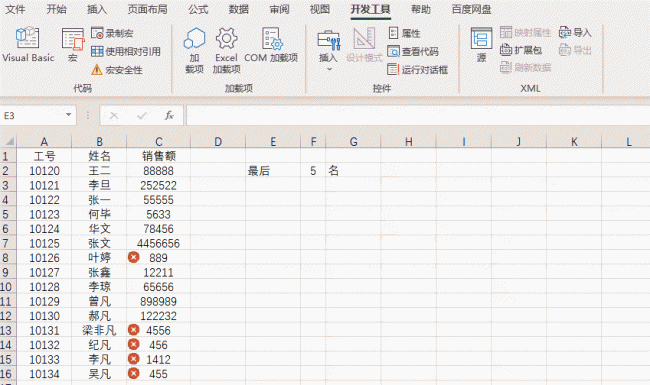Click into the formula bar input

pyautogui.click(x=418, y=115)
